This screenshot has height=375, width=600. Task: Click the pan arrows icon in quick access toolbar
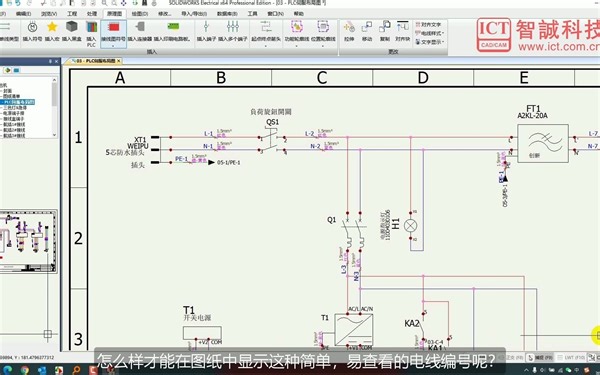pos(124,3)
